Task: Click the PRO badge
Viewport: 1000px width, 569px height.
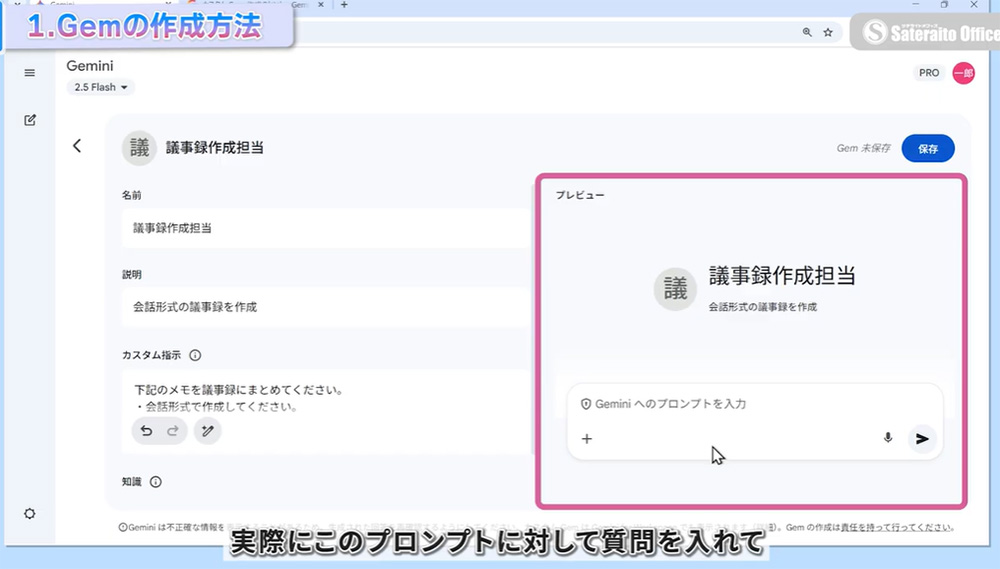Action: pyautogui.click(x=929, y=73)
